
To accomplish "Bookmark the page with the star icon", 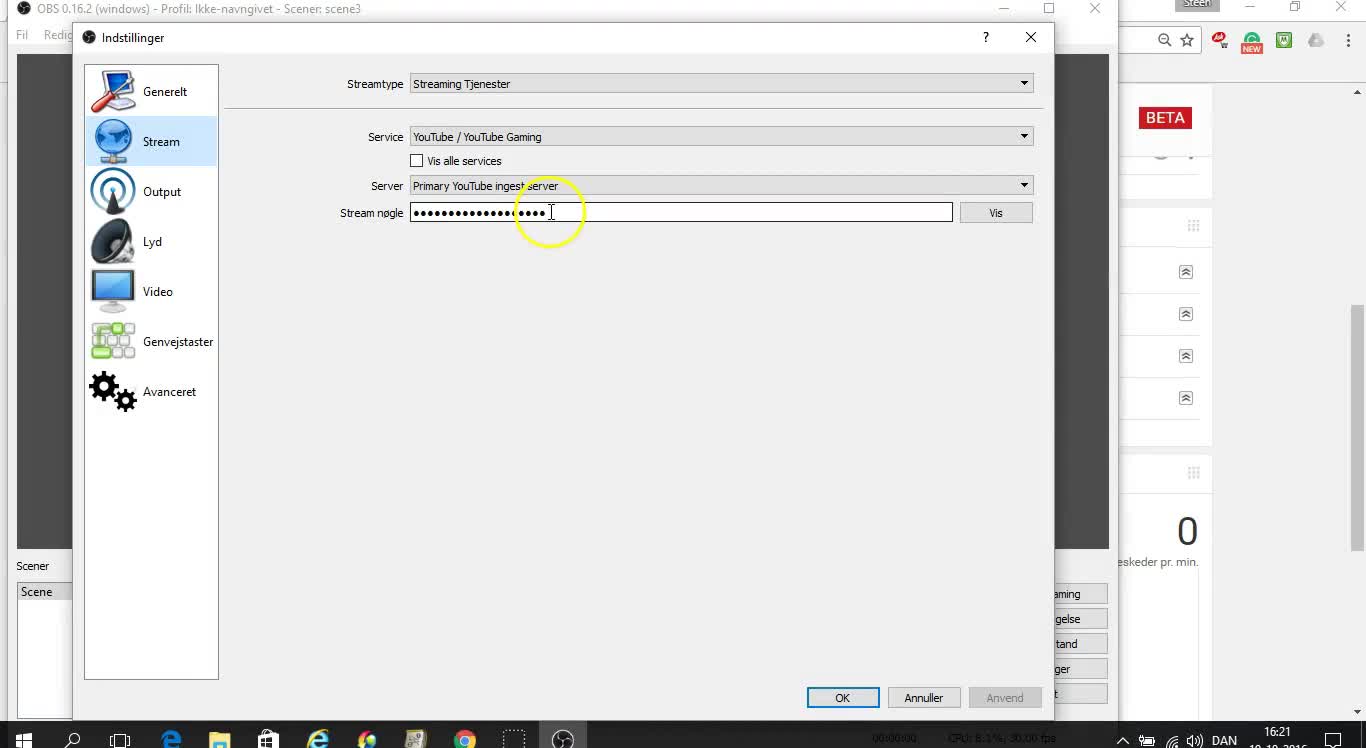I will (x=1187, y=40).
